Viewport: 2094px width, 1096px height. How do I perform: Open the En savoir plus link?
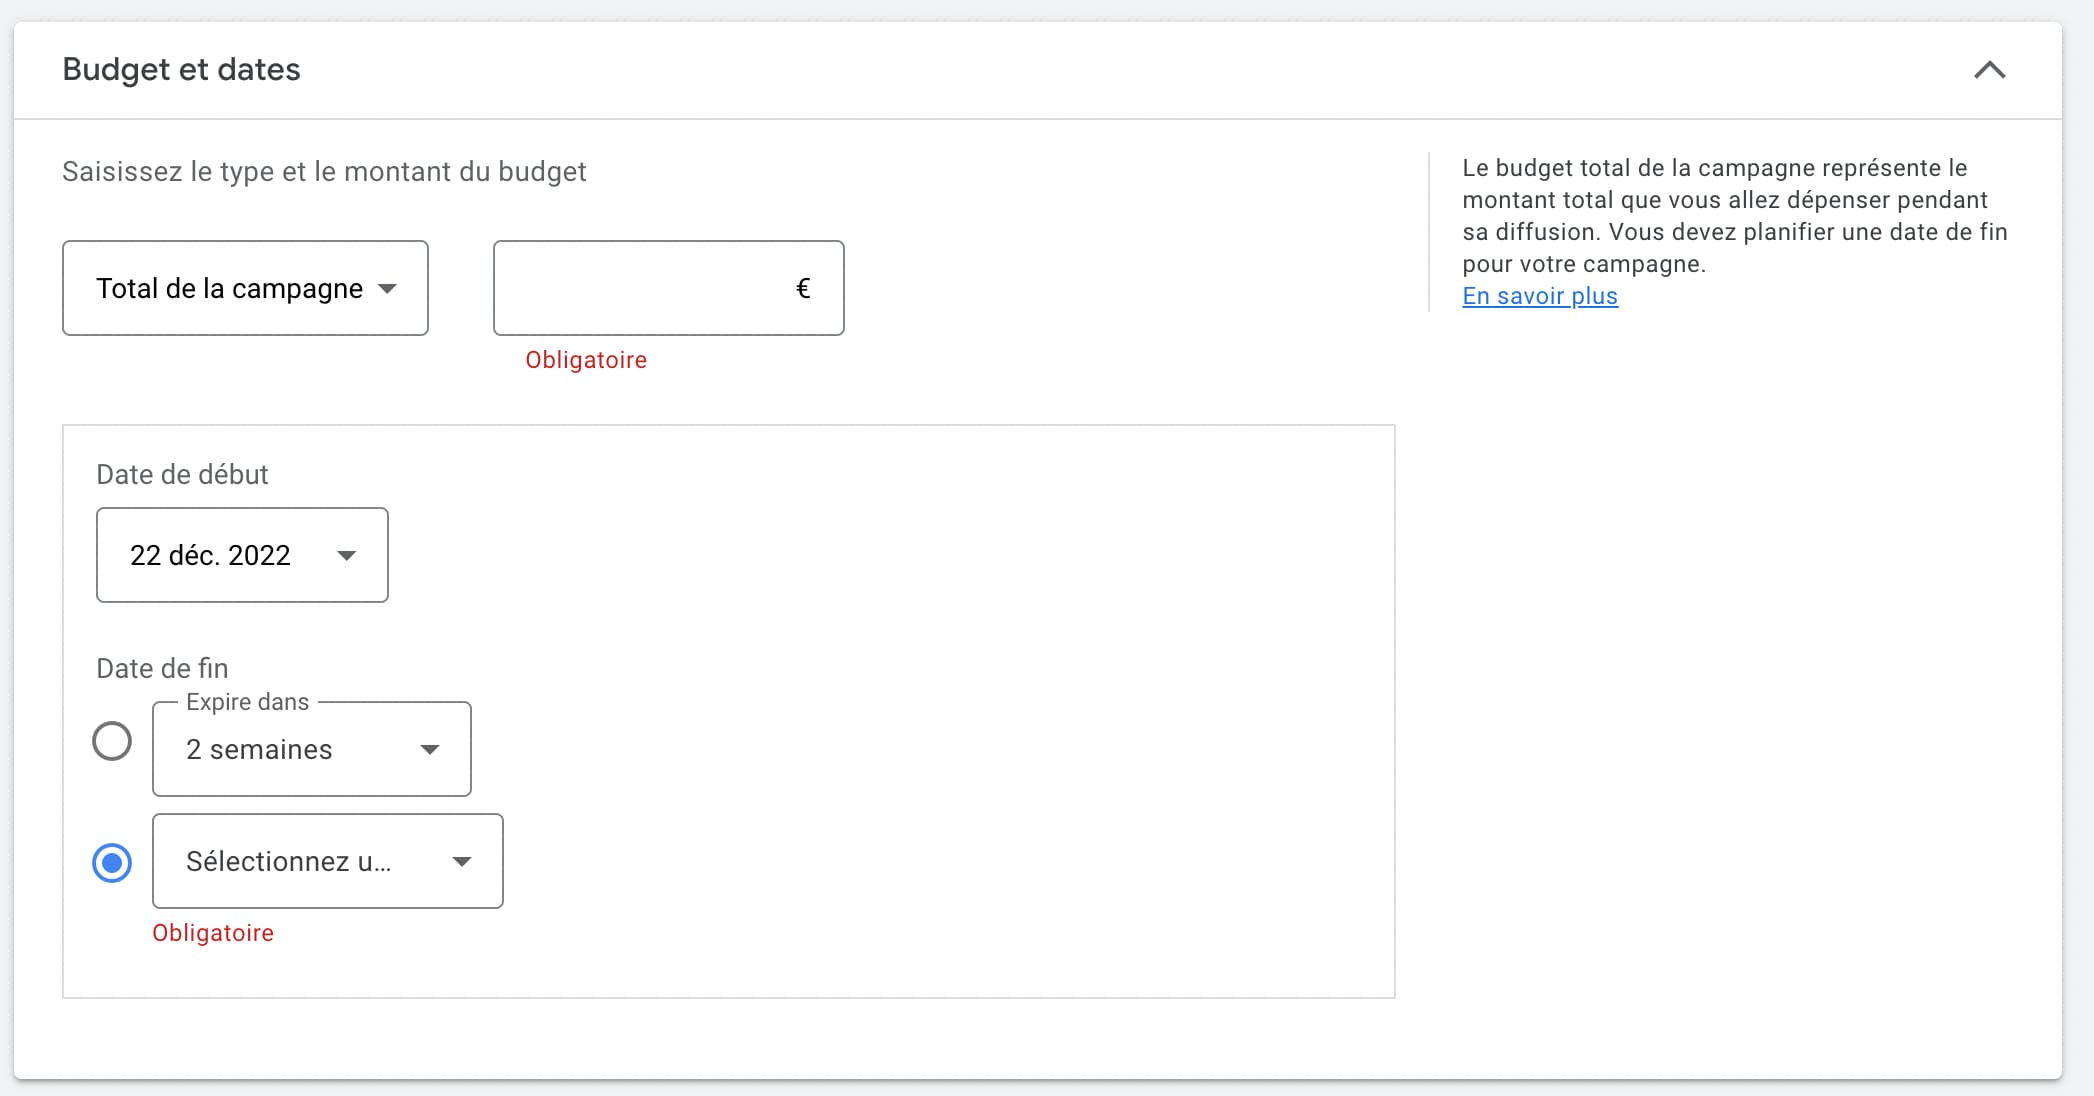tap(1539, 296)
